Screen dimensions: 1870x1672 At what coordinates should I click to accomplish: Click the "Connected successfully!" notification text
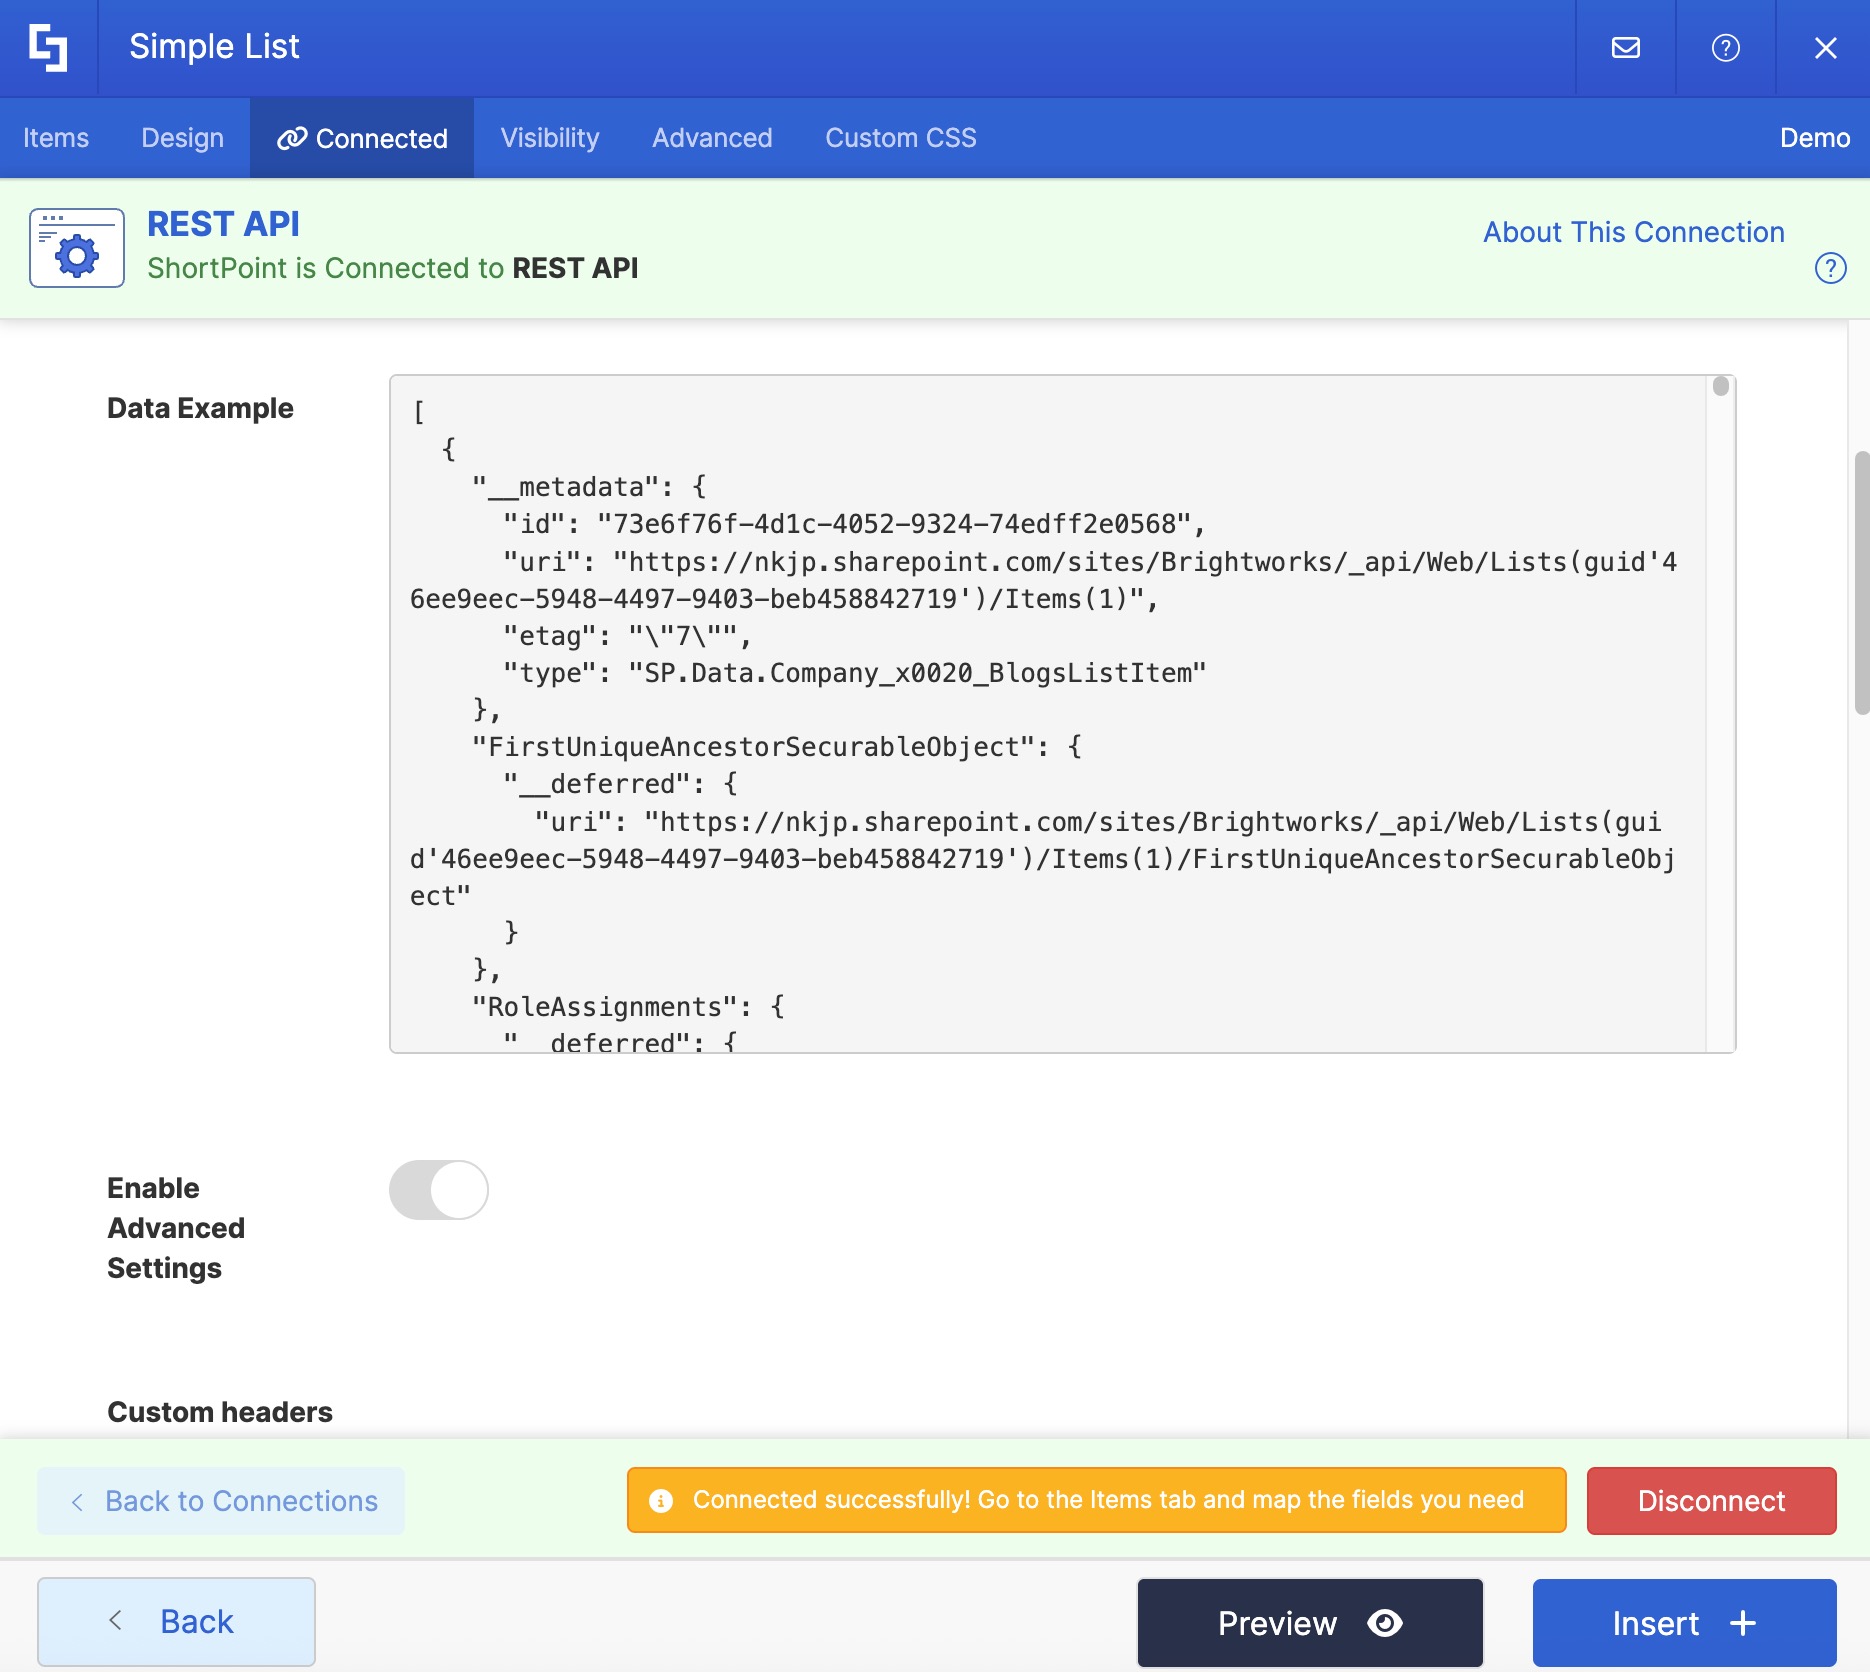tap(1108, 1500)
